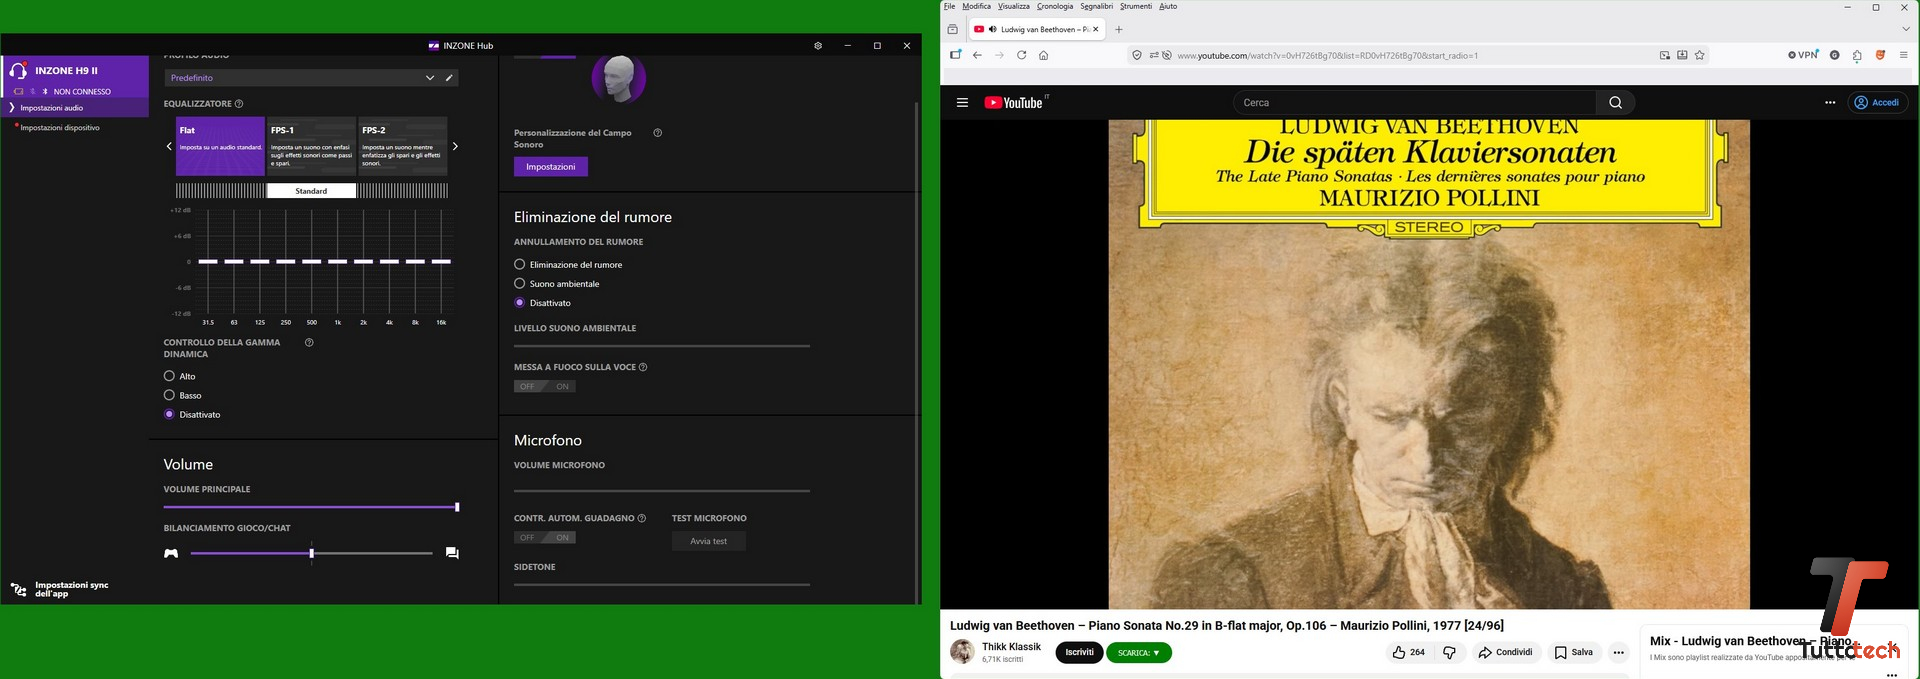
Task: Set dynamic range control to Alto
Action: (169, 376)
